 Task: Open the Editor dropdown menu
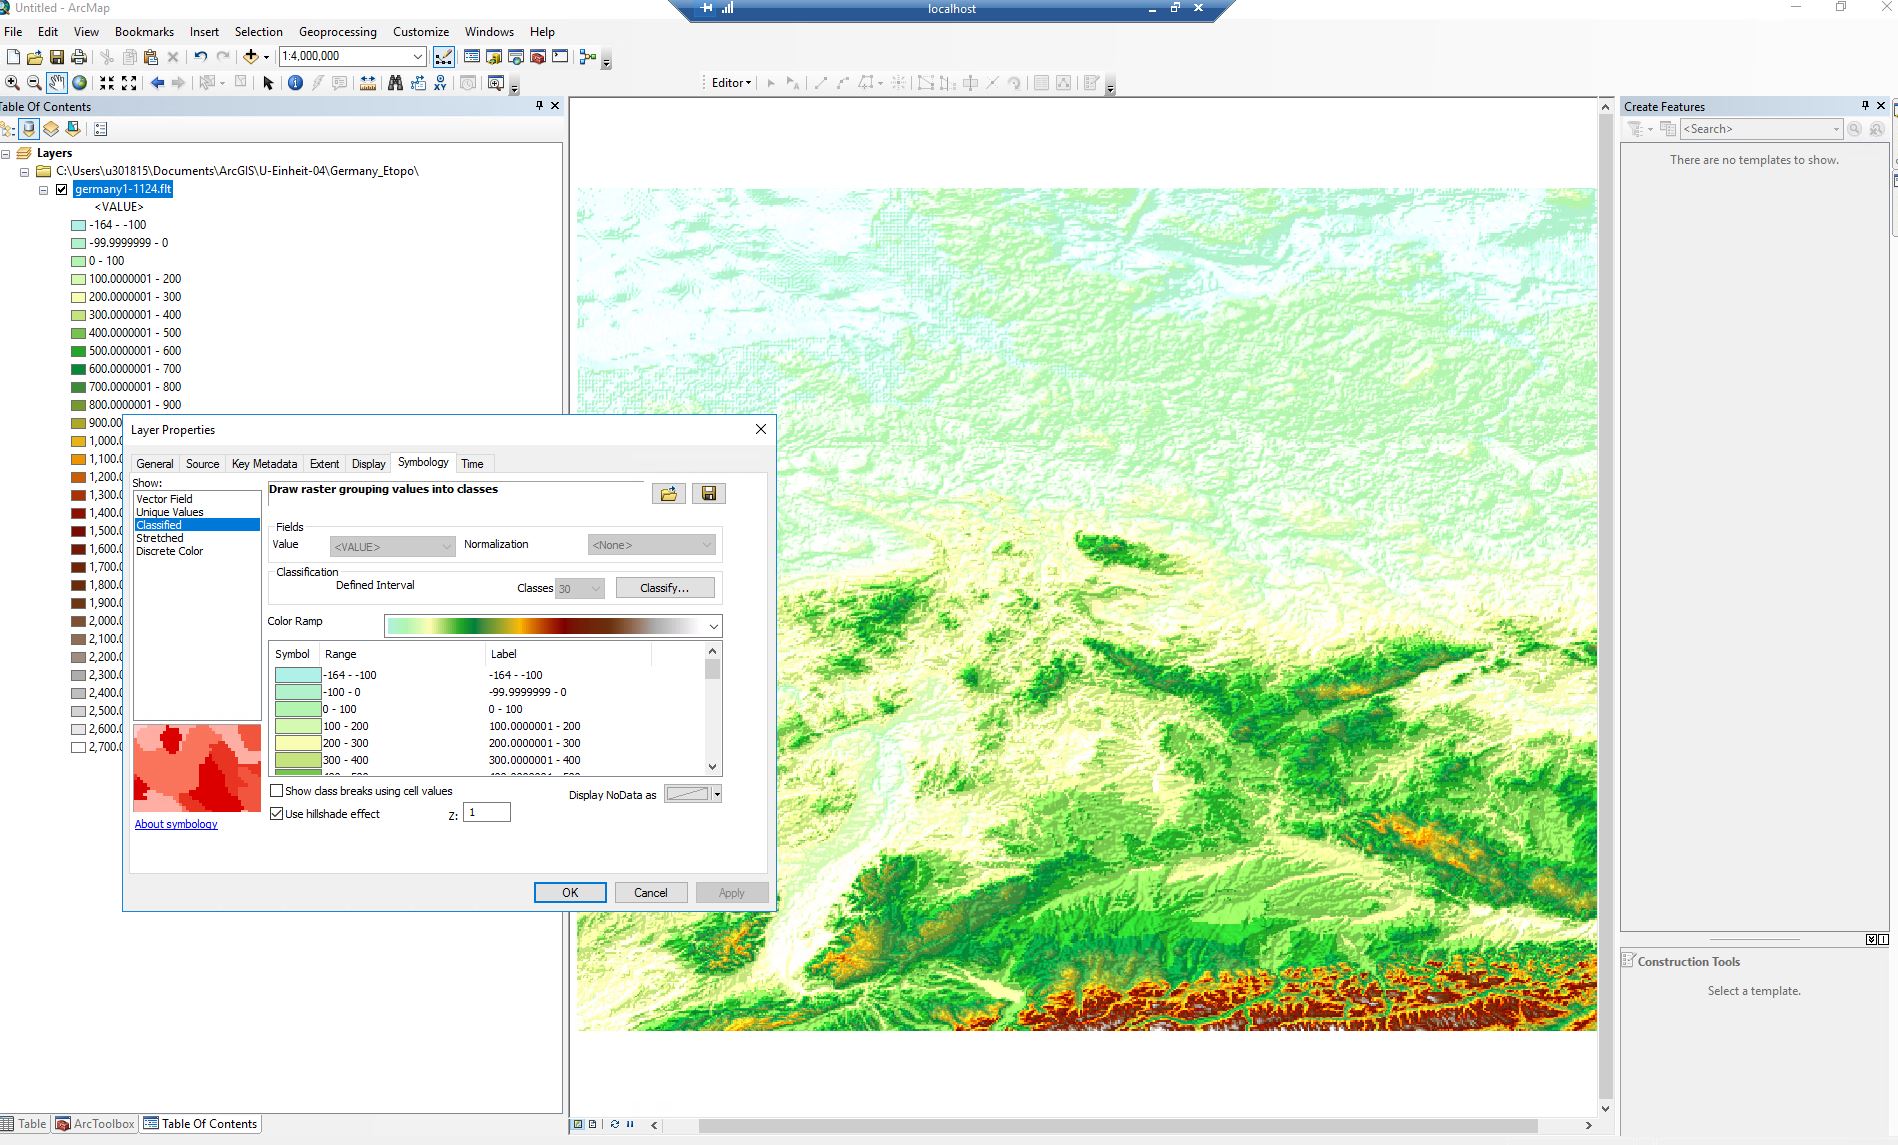(728, 82)
